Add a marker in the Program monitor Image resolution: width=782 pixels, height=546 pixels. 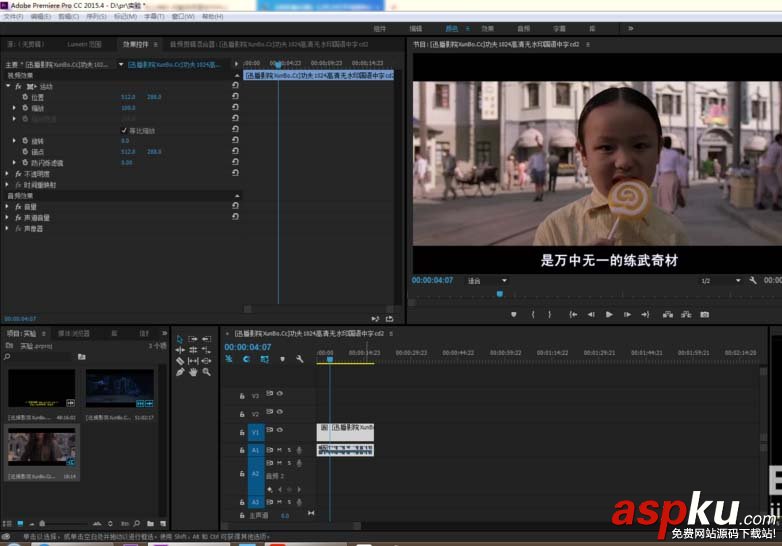514,314
